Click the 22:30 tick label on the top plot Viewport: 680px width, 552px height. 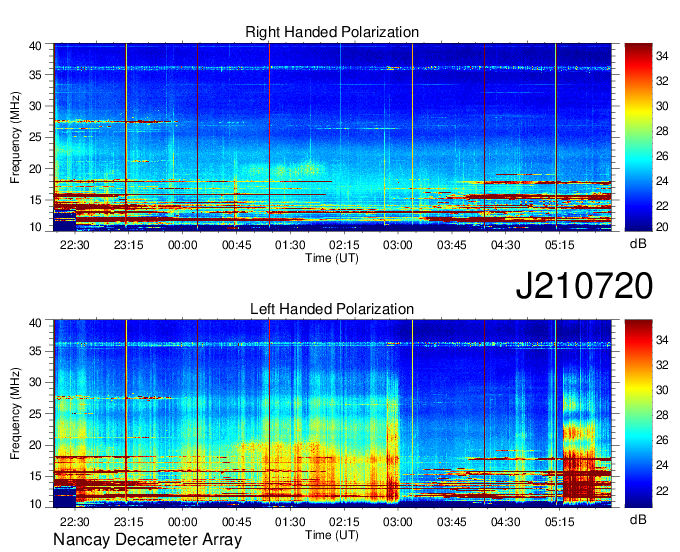75,245
